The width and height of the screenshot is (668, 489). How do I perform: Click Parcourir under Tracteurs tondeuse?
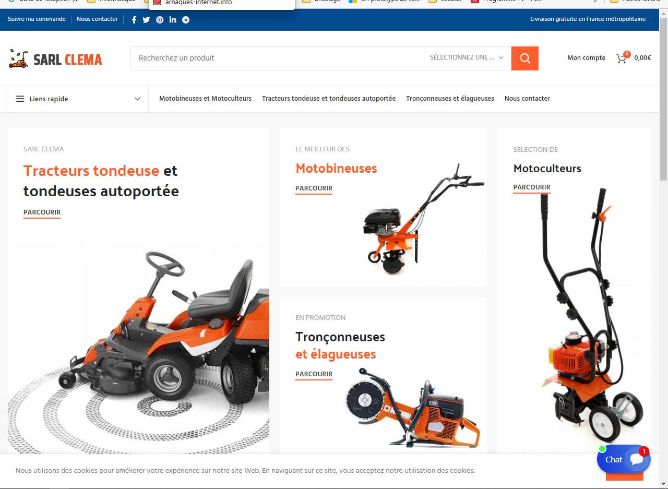[x=42, y=213]
